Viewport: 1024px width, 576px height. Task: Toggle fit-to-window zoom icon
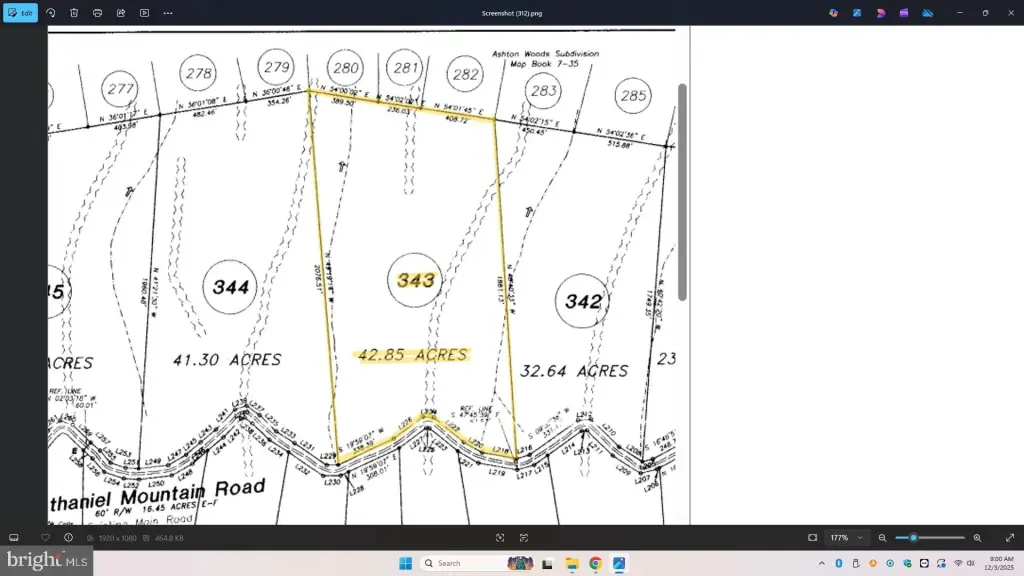[813, 538]
